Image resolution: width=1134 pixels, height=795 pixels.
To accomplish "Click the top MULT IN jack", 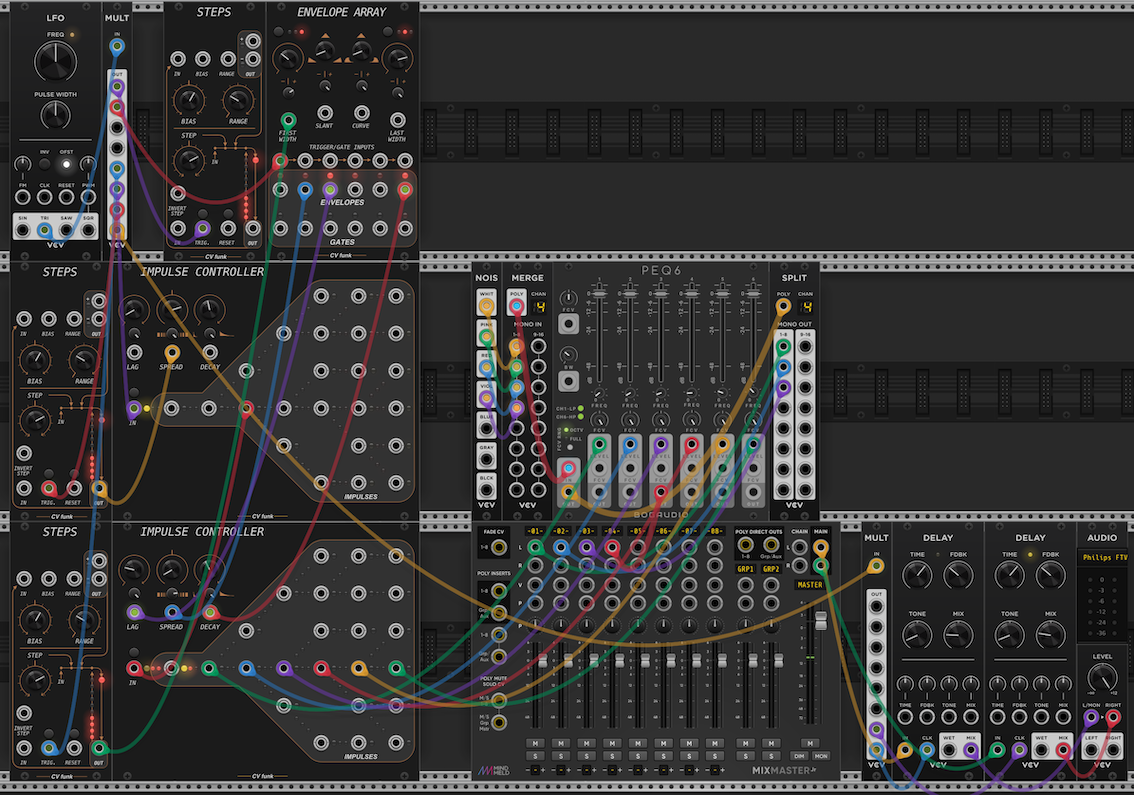I will pos(116,47).
